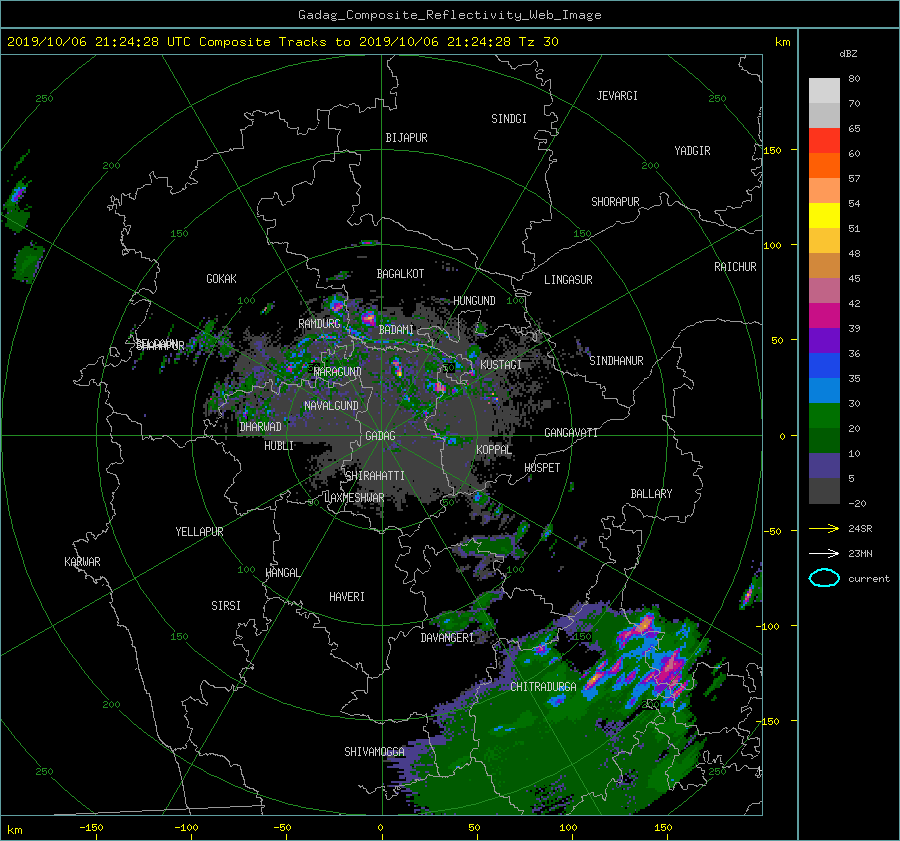Select the NAVALGUND city label

tap(331, 406)
